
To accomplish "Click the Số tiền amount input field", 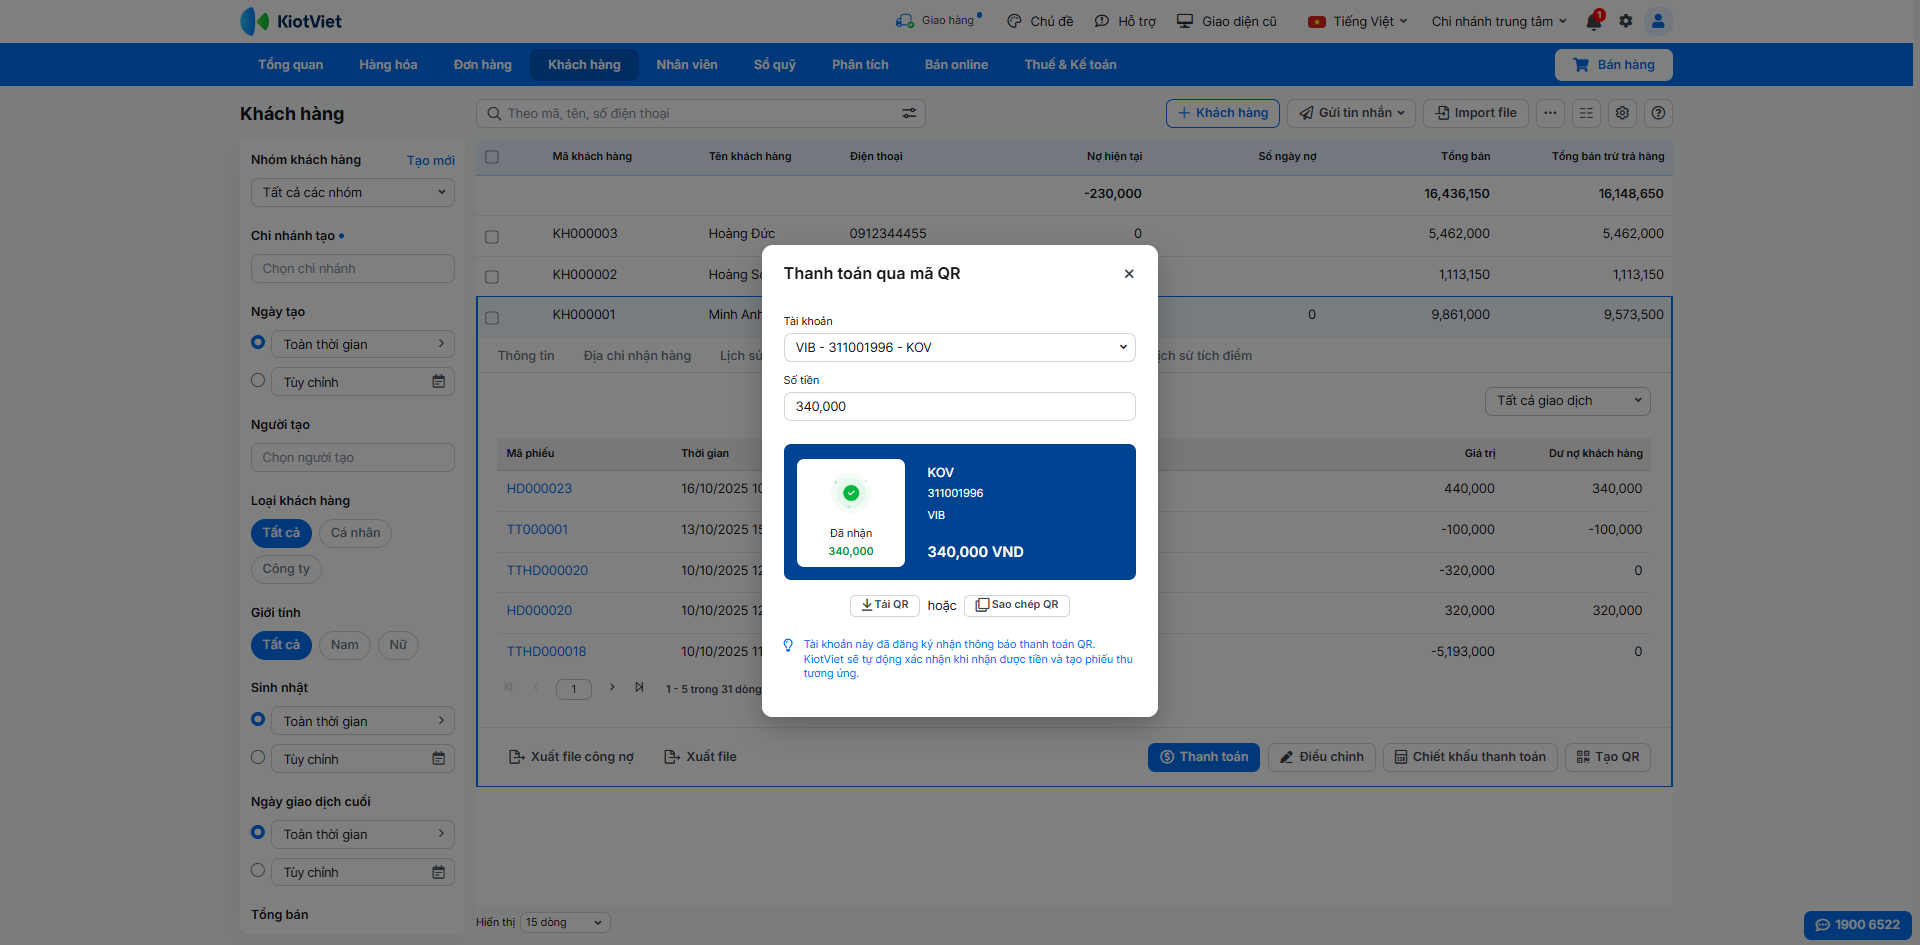I will (959, 407).
